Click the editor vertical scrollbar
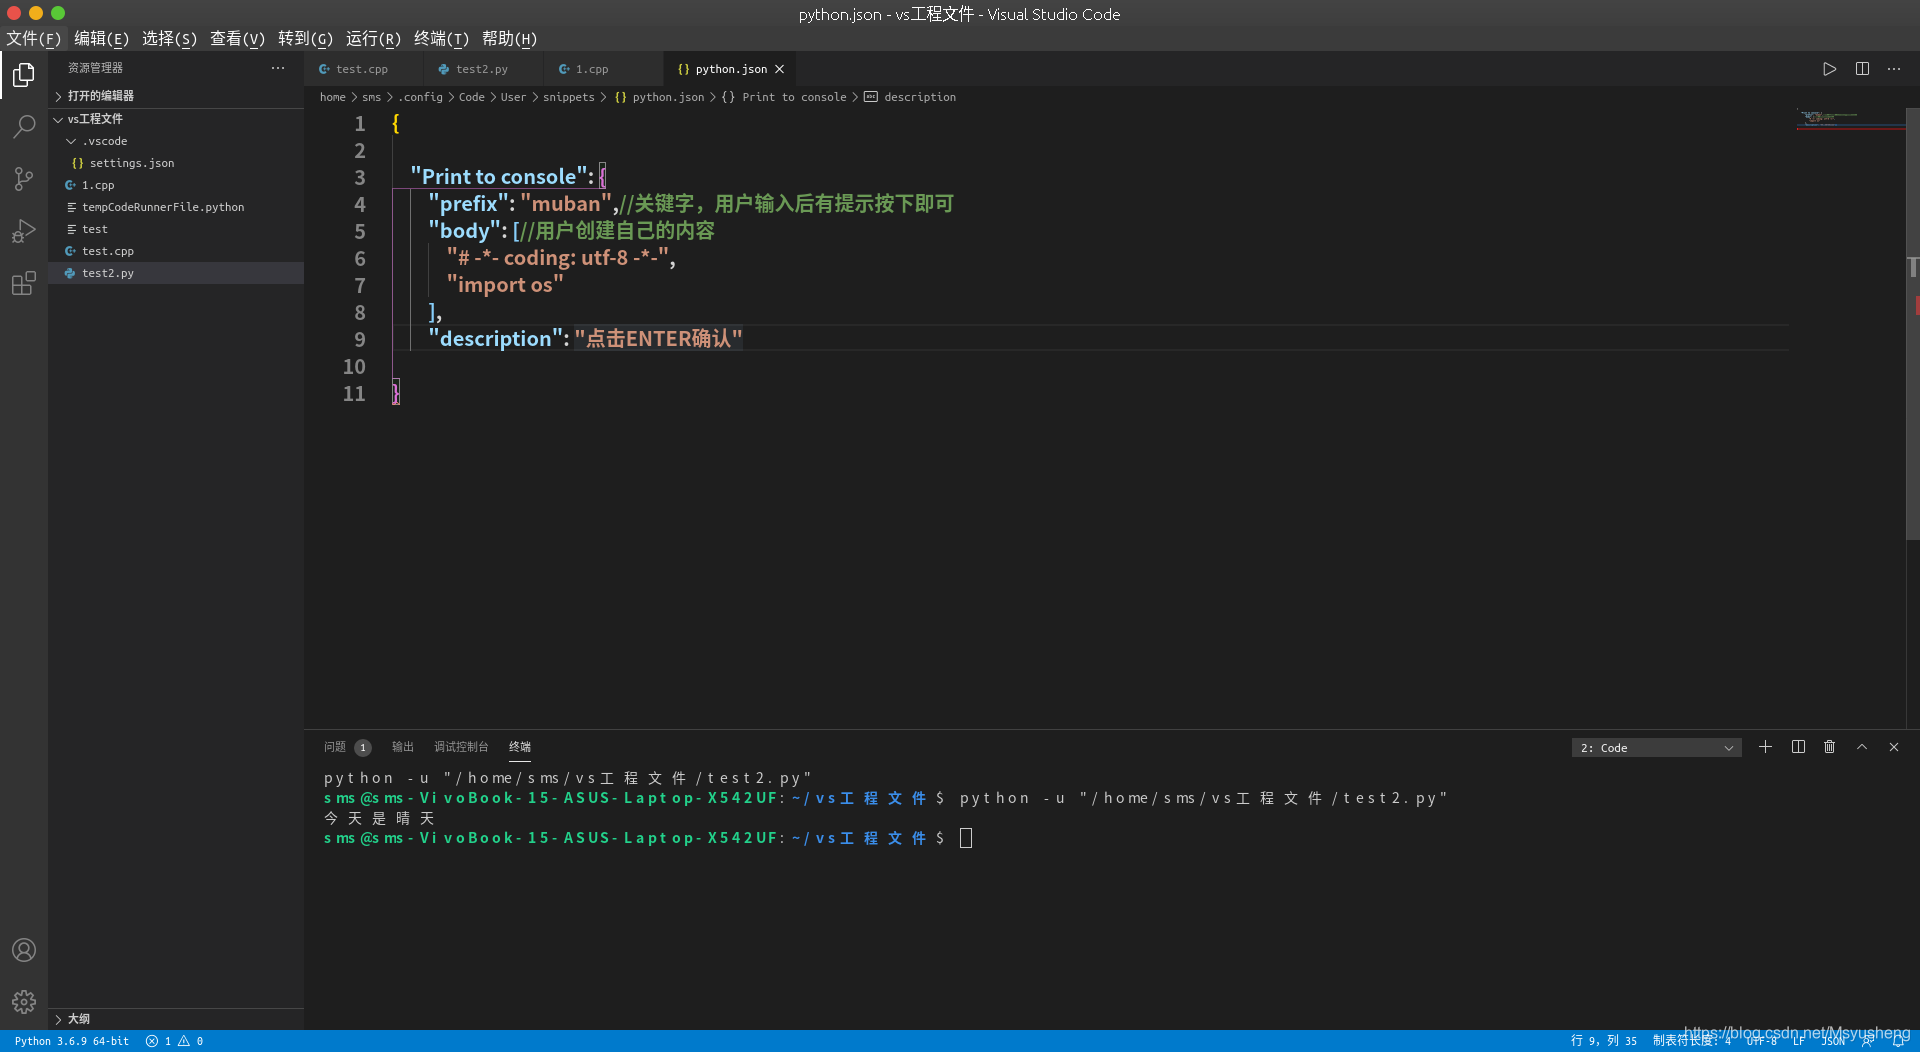 click(1913, 325)
